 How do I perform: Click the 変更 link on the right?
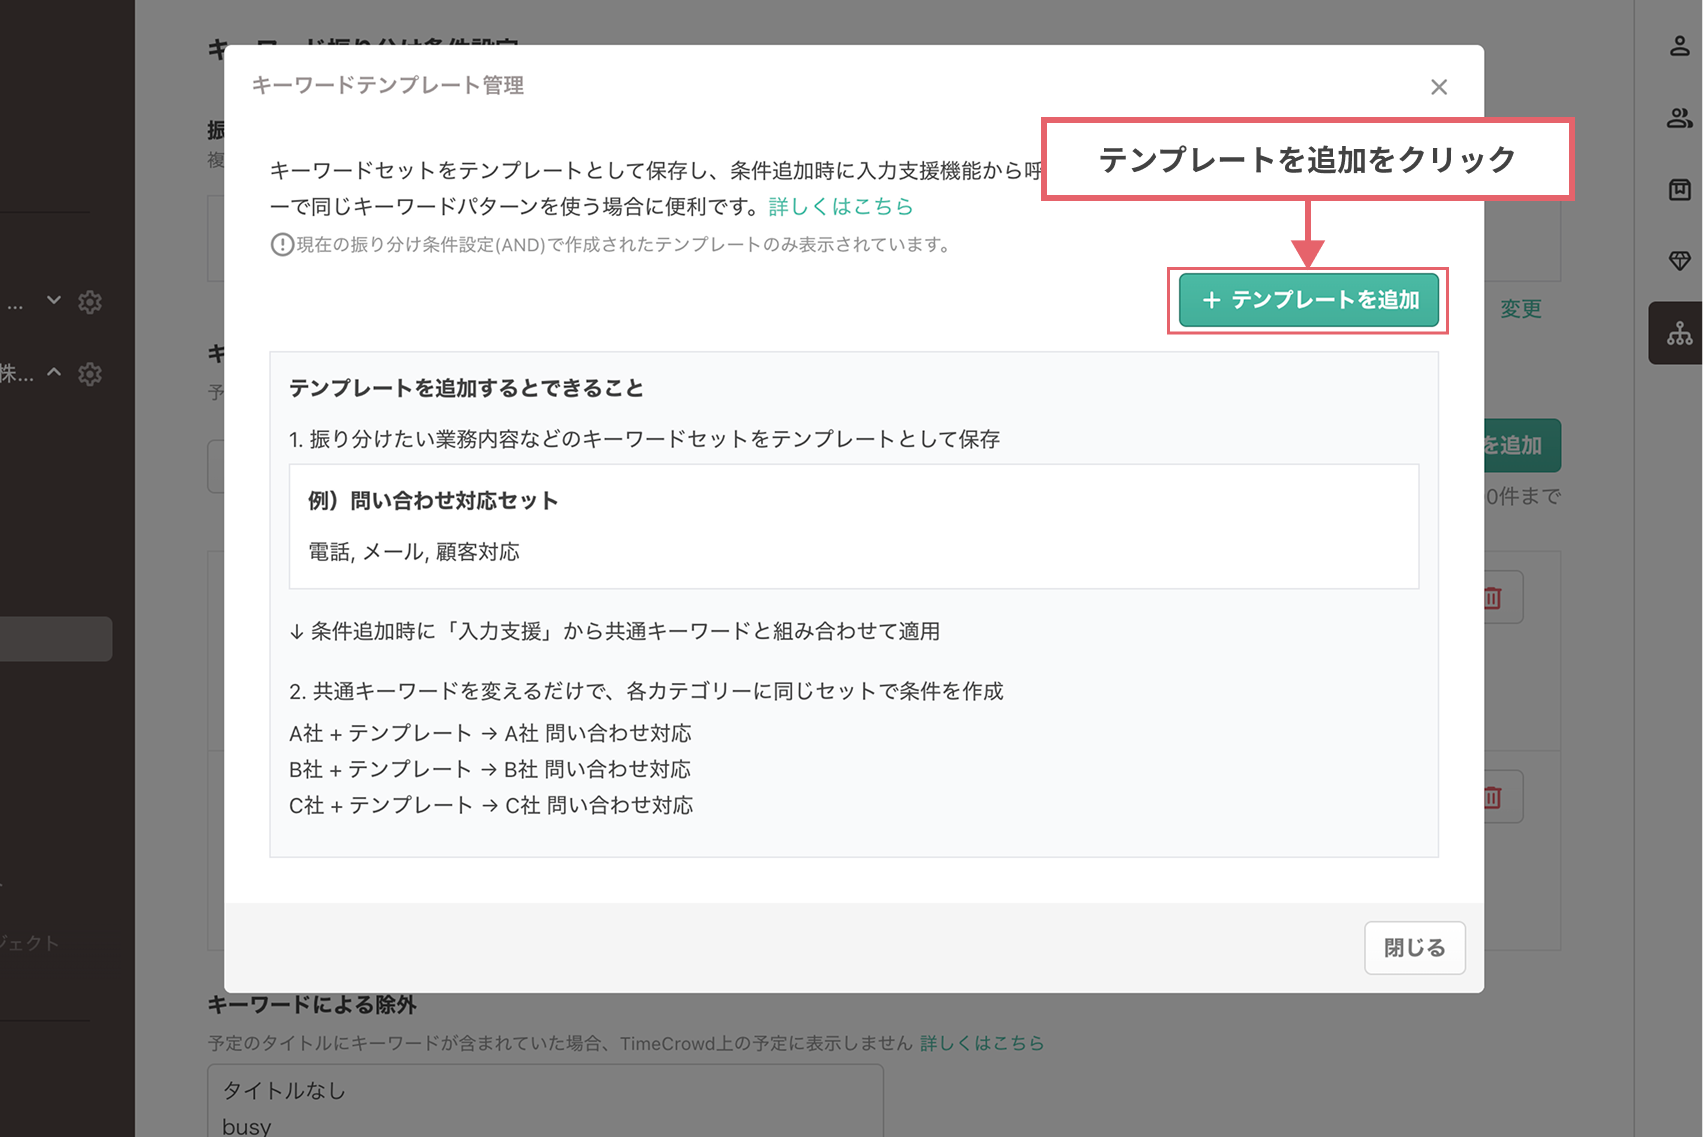tap(1520, 308)
